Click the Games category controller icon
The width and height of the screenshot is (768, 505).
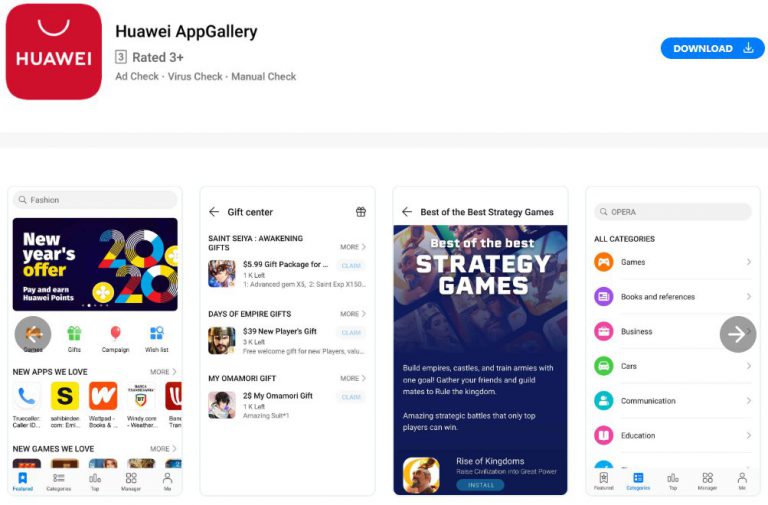pyautogui.click(x=603, y=262)
